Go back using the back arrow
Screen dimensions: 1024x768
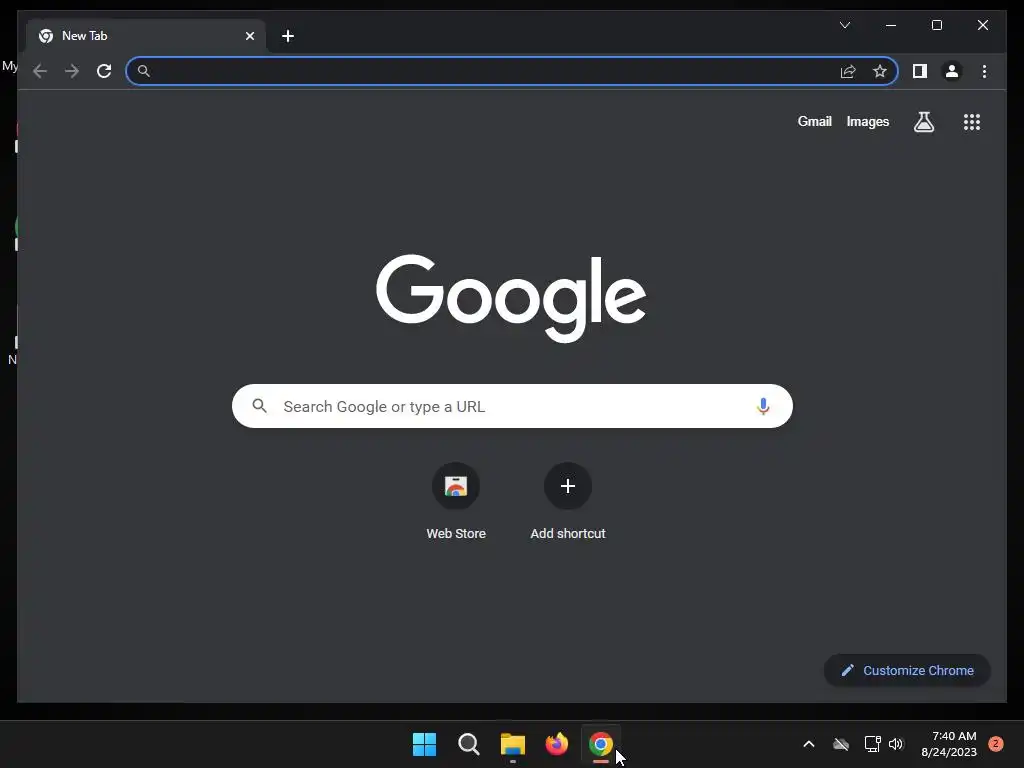(40, 71)
